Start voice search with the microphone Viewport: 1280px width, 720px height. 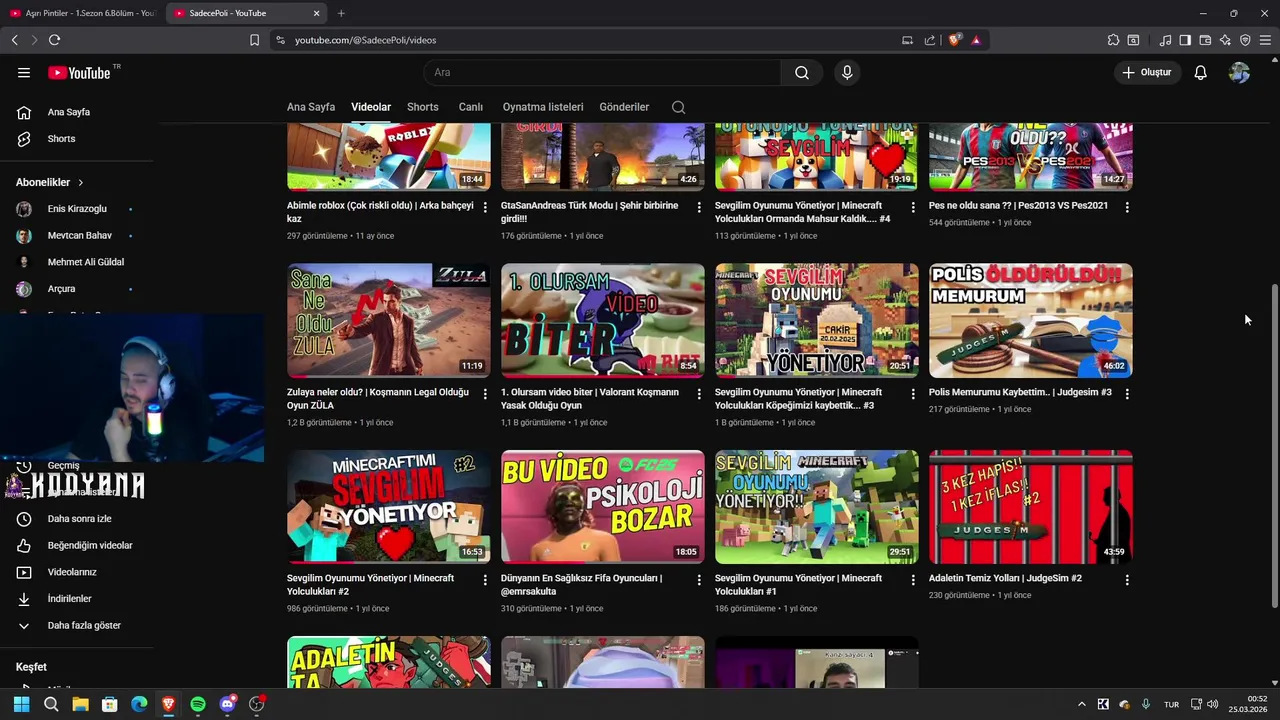point(847,72)
